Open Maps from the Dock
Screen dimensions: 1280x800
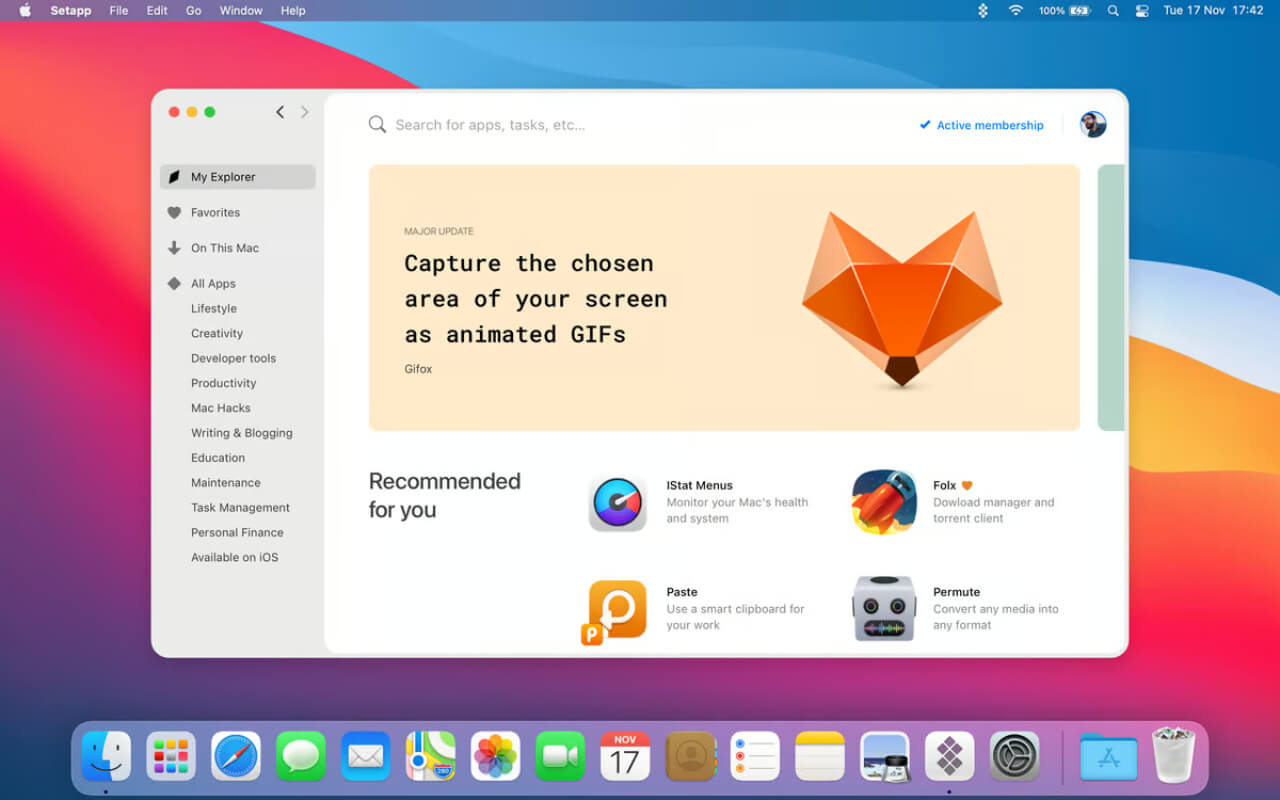coord(431,756)
